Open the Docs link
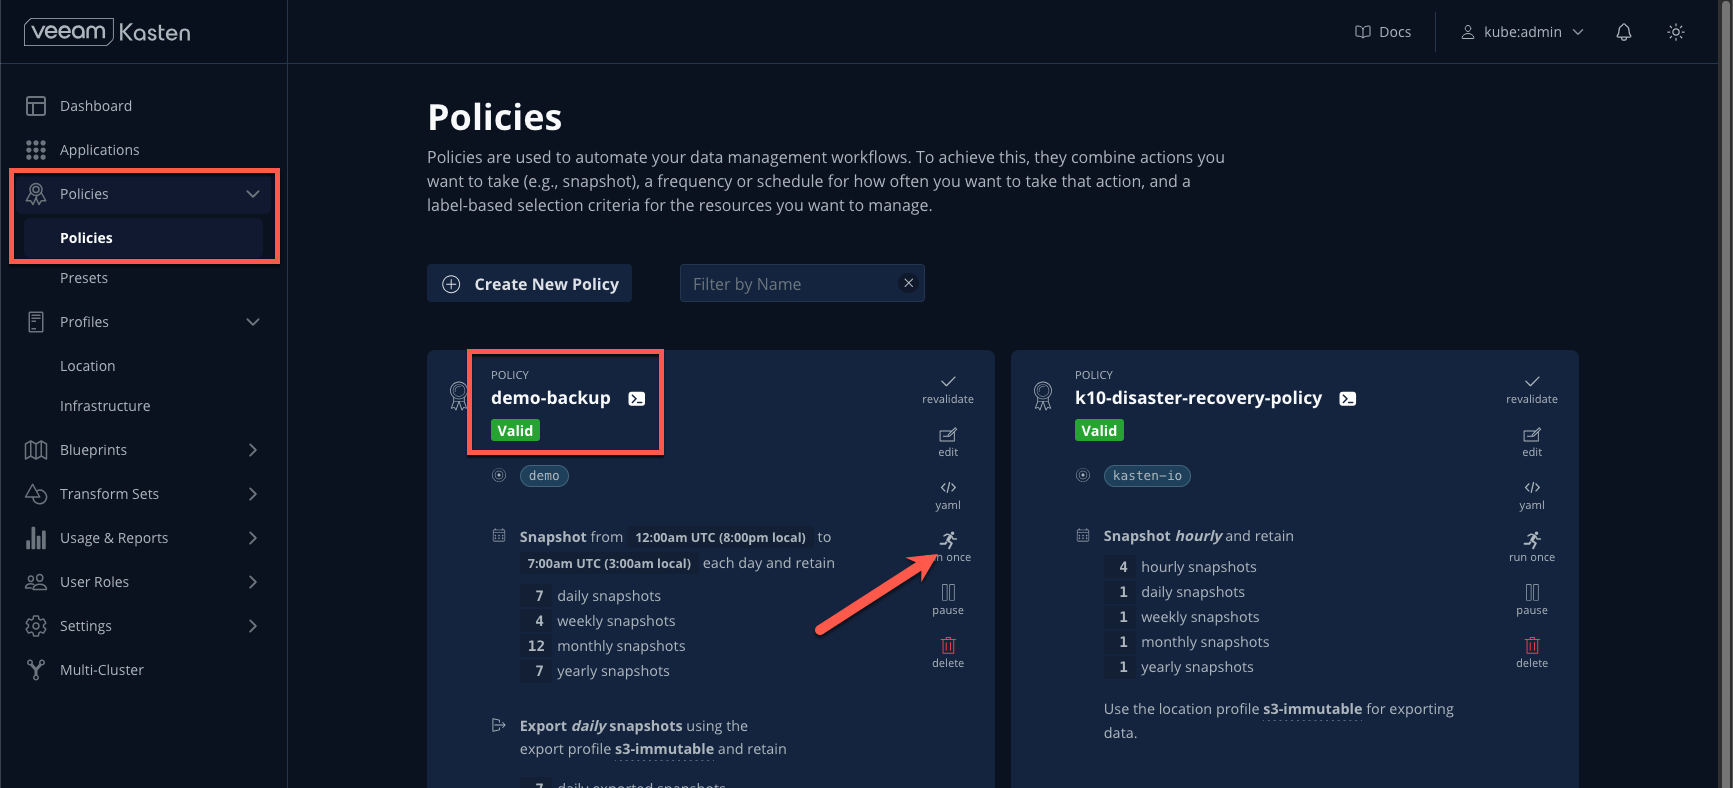Viewport: 1733px width, 788px height. coord(1383,32)
